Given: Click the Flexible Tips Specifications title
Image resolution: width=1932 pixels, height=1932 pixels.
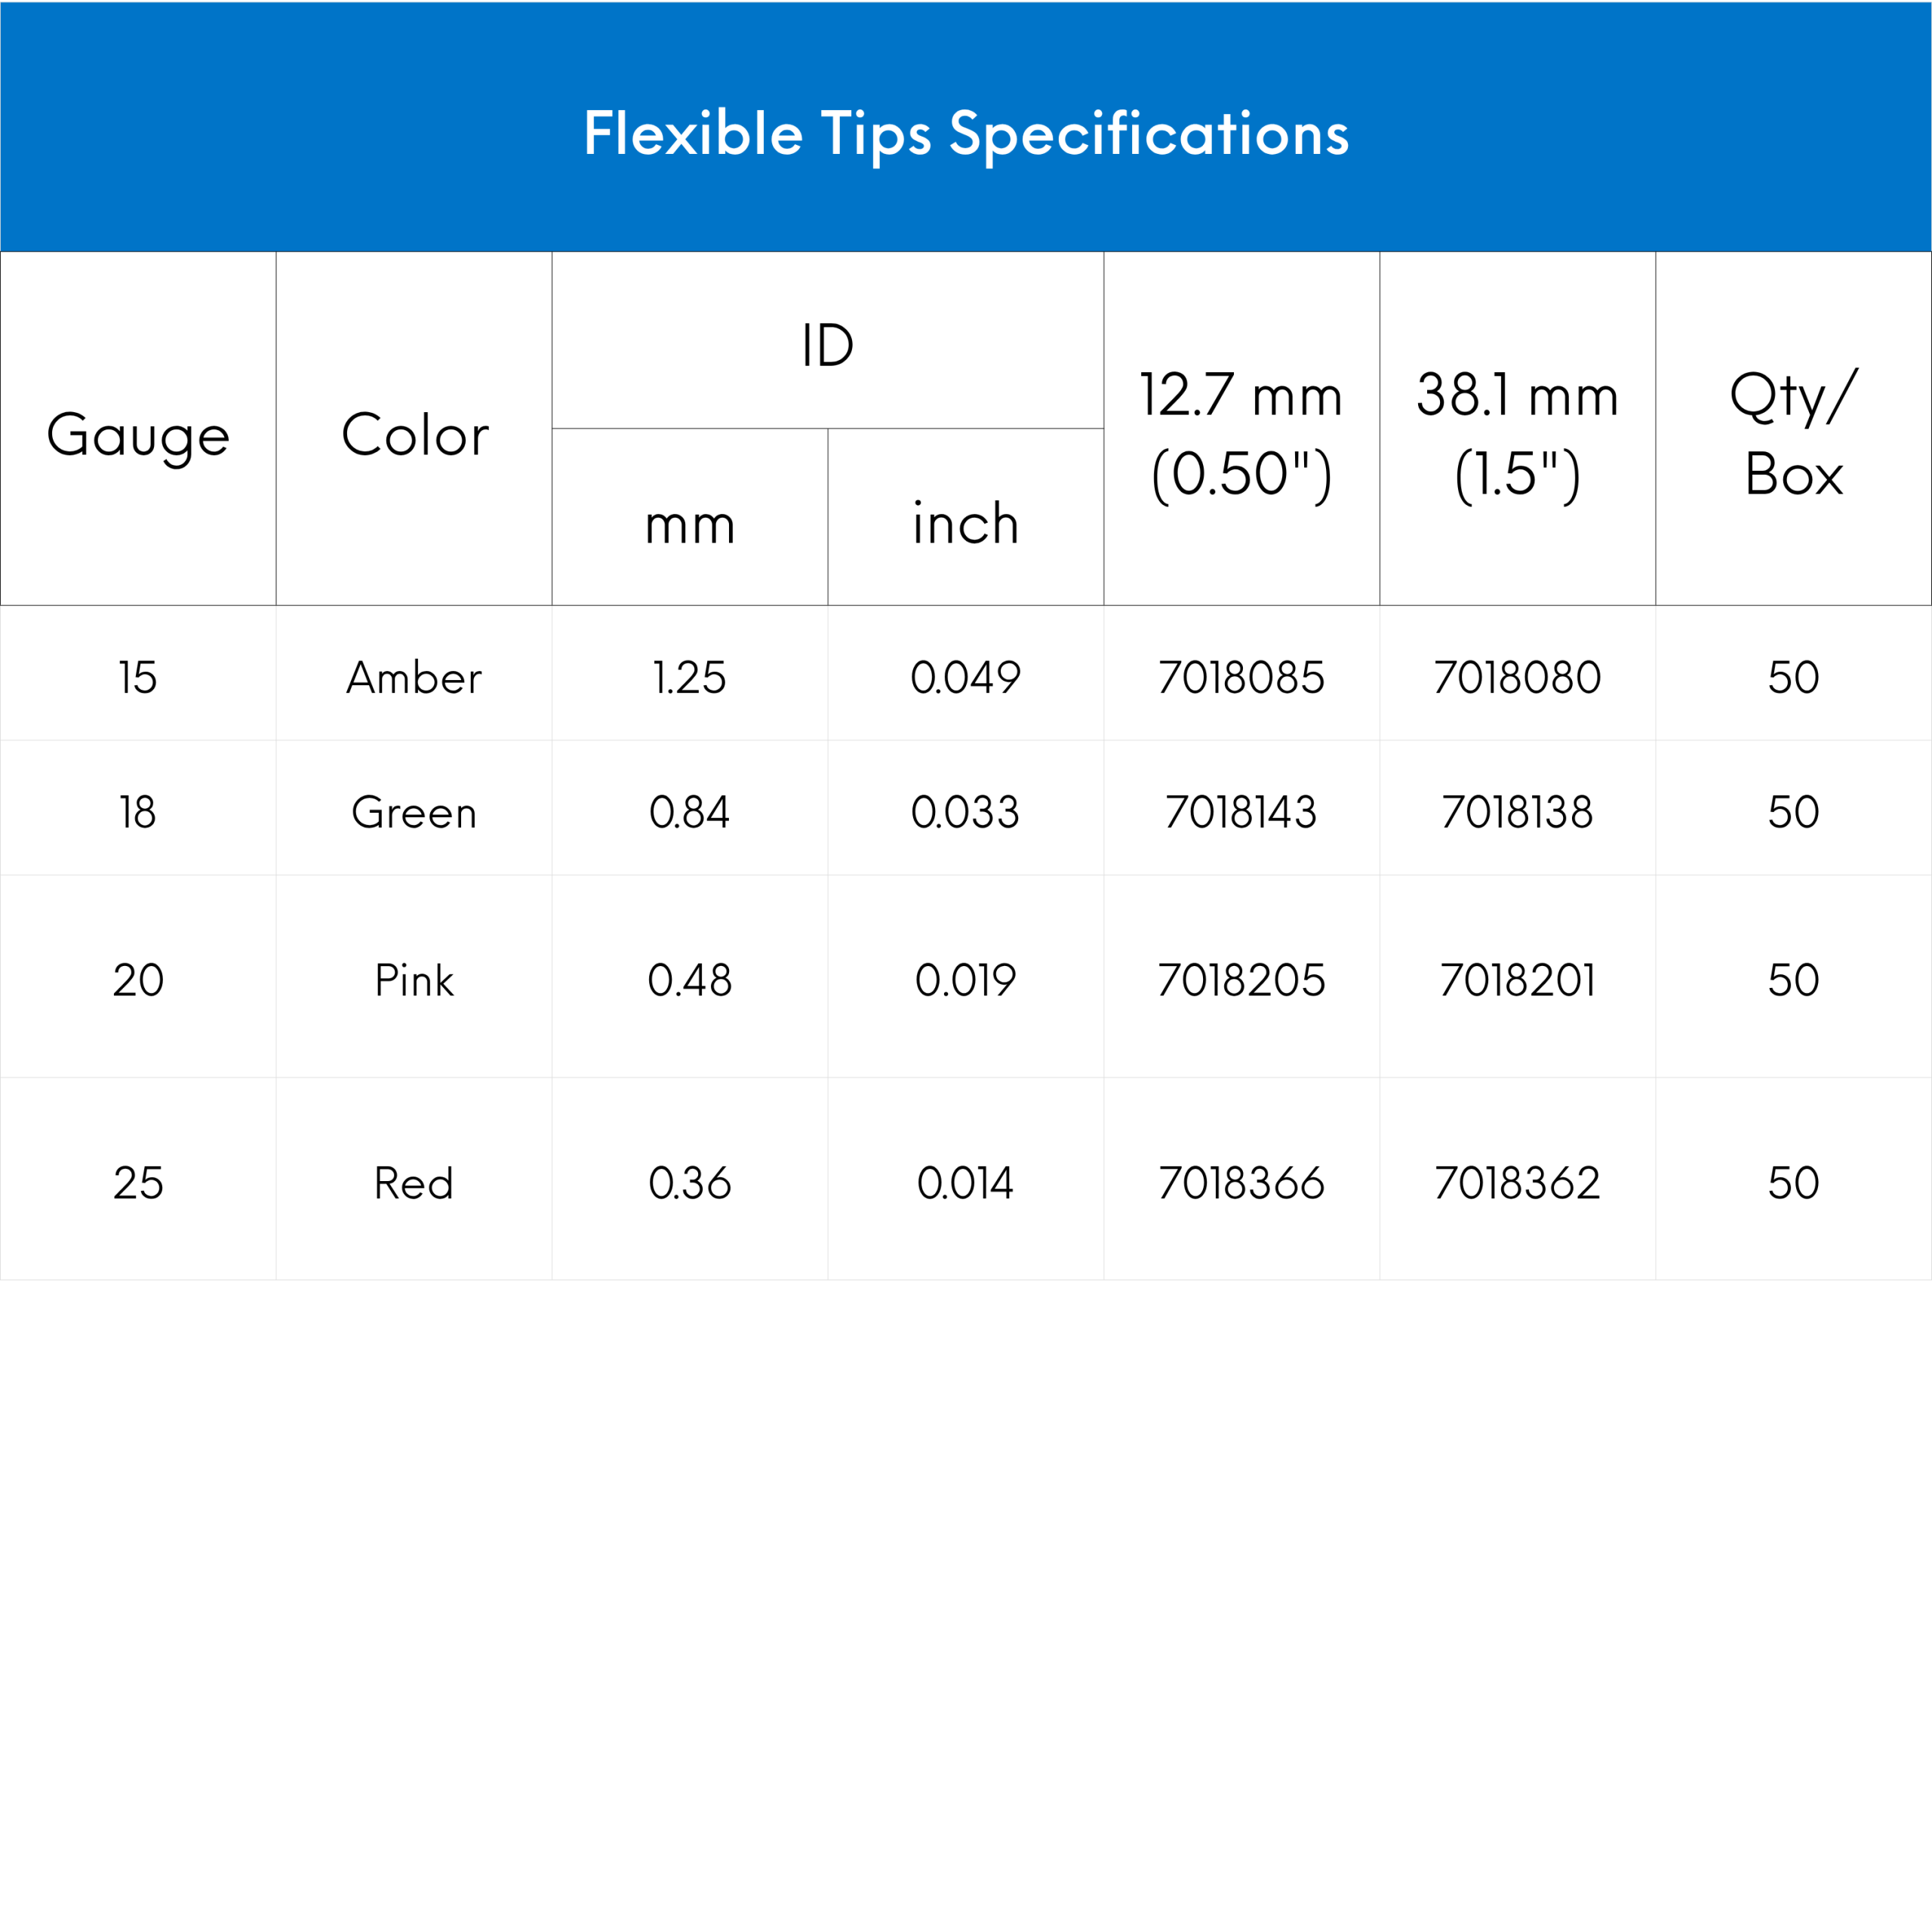Looking at the screenshot, I should (966, 133).
